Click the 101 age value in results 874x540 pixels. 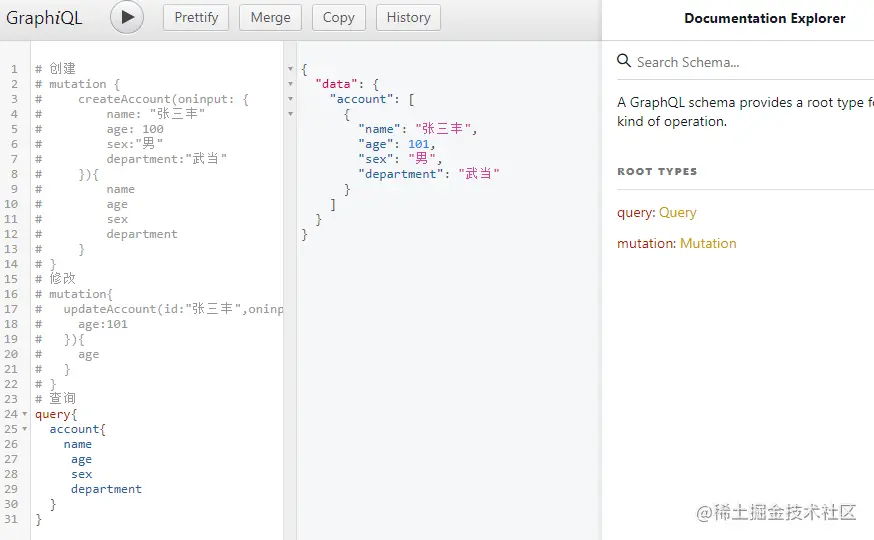pyautogui.click(x=419, y=144)
